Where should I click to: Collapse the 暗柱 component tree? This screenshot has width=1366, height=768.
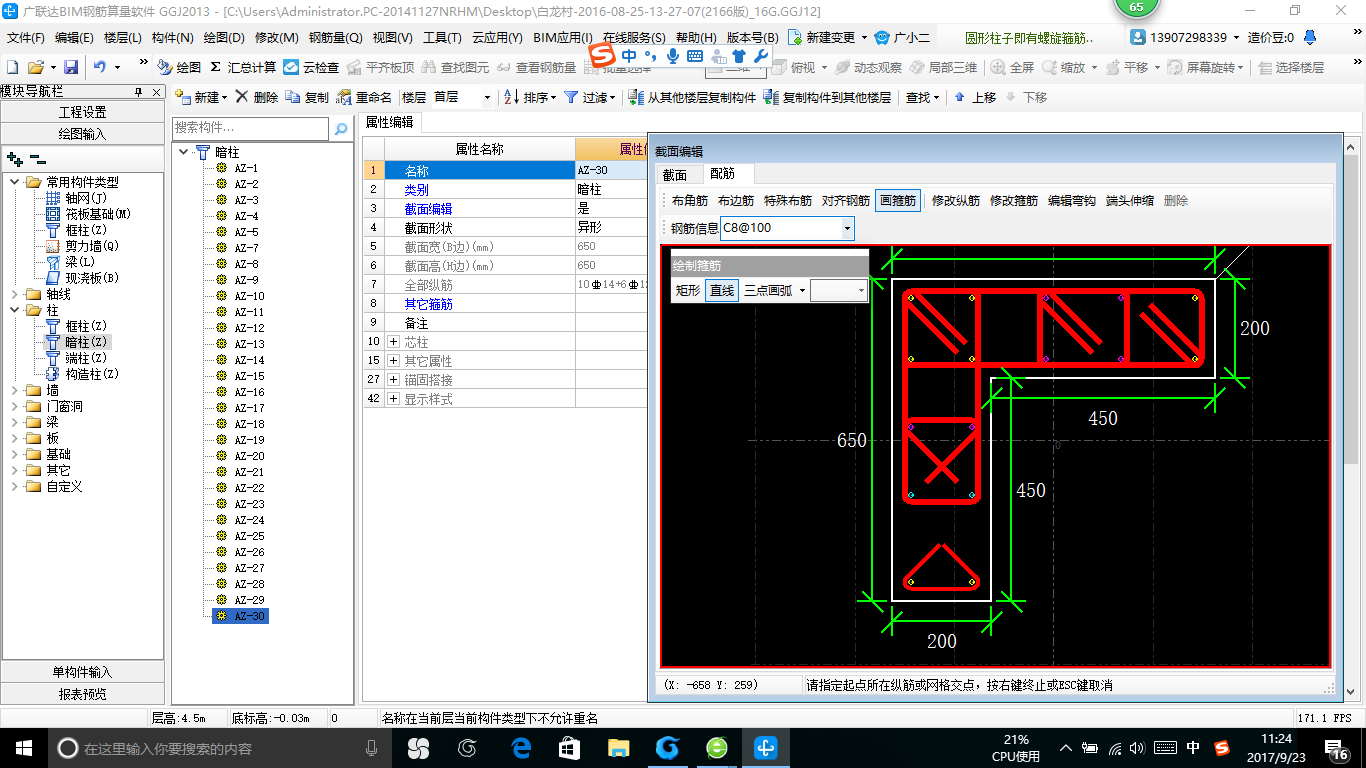pos(185,152)
